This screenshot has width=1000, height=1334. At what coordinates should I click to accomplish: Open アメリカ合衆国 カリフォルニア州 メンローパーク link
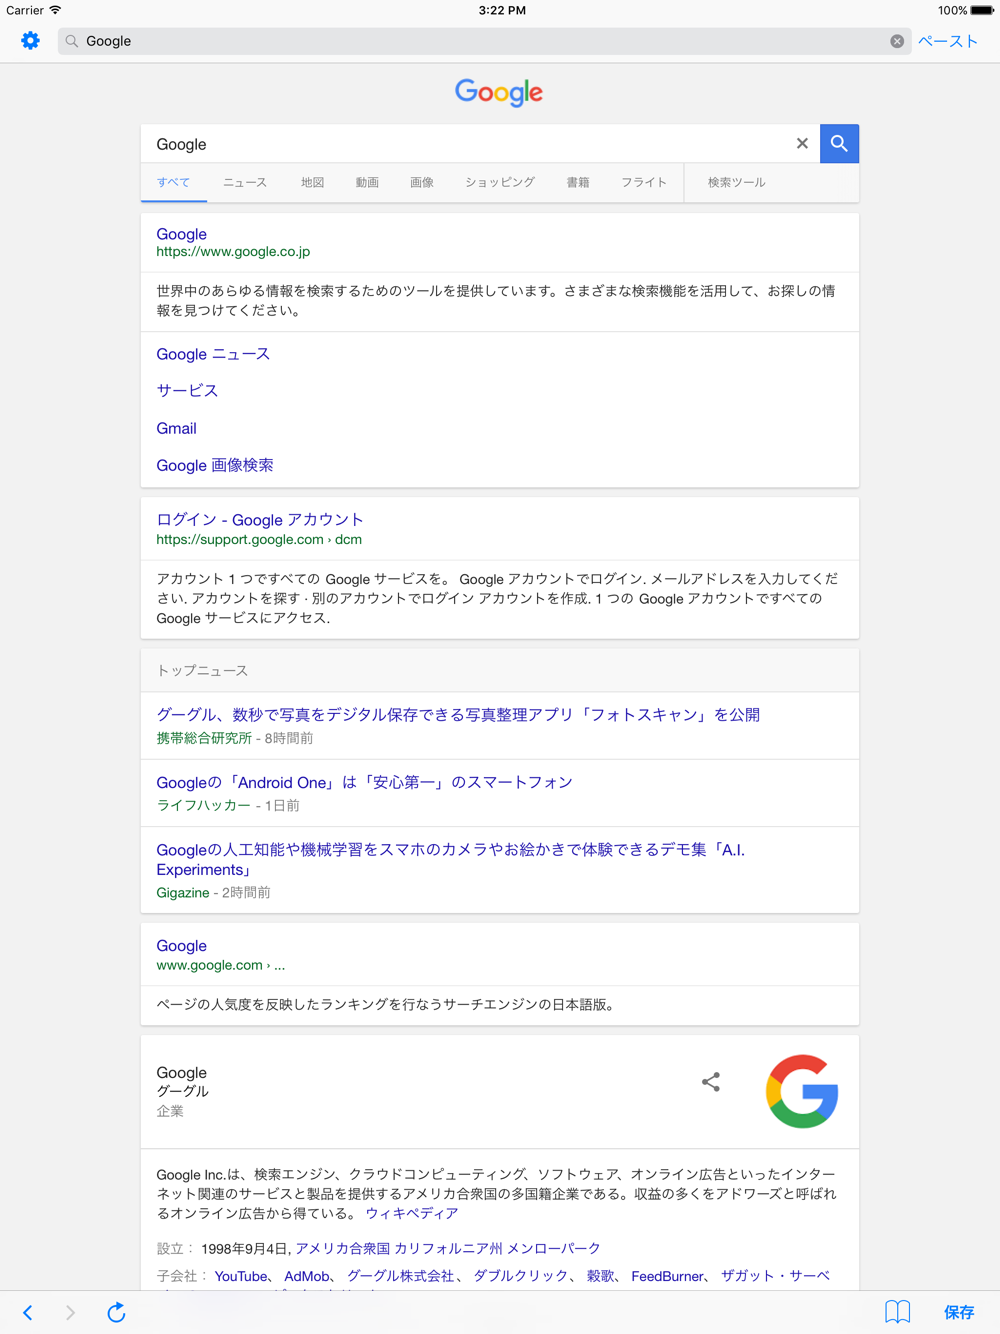coord(448,1249)
